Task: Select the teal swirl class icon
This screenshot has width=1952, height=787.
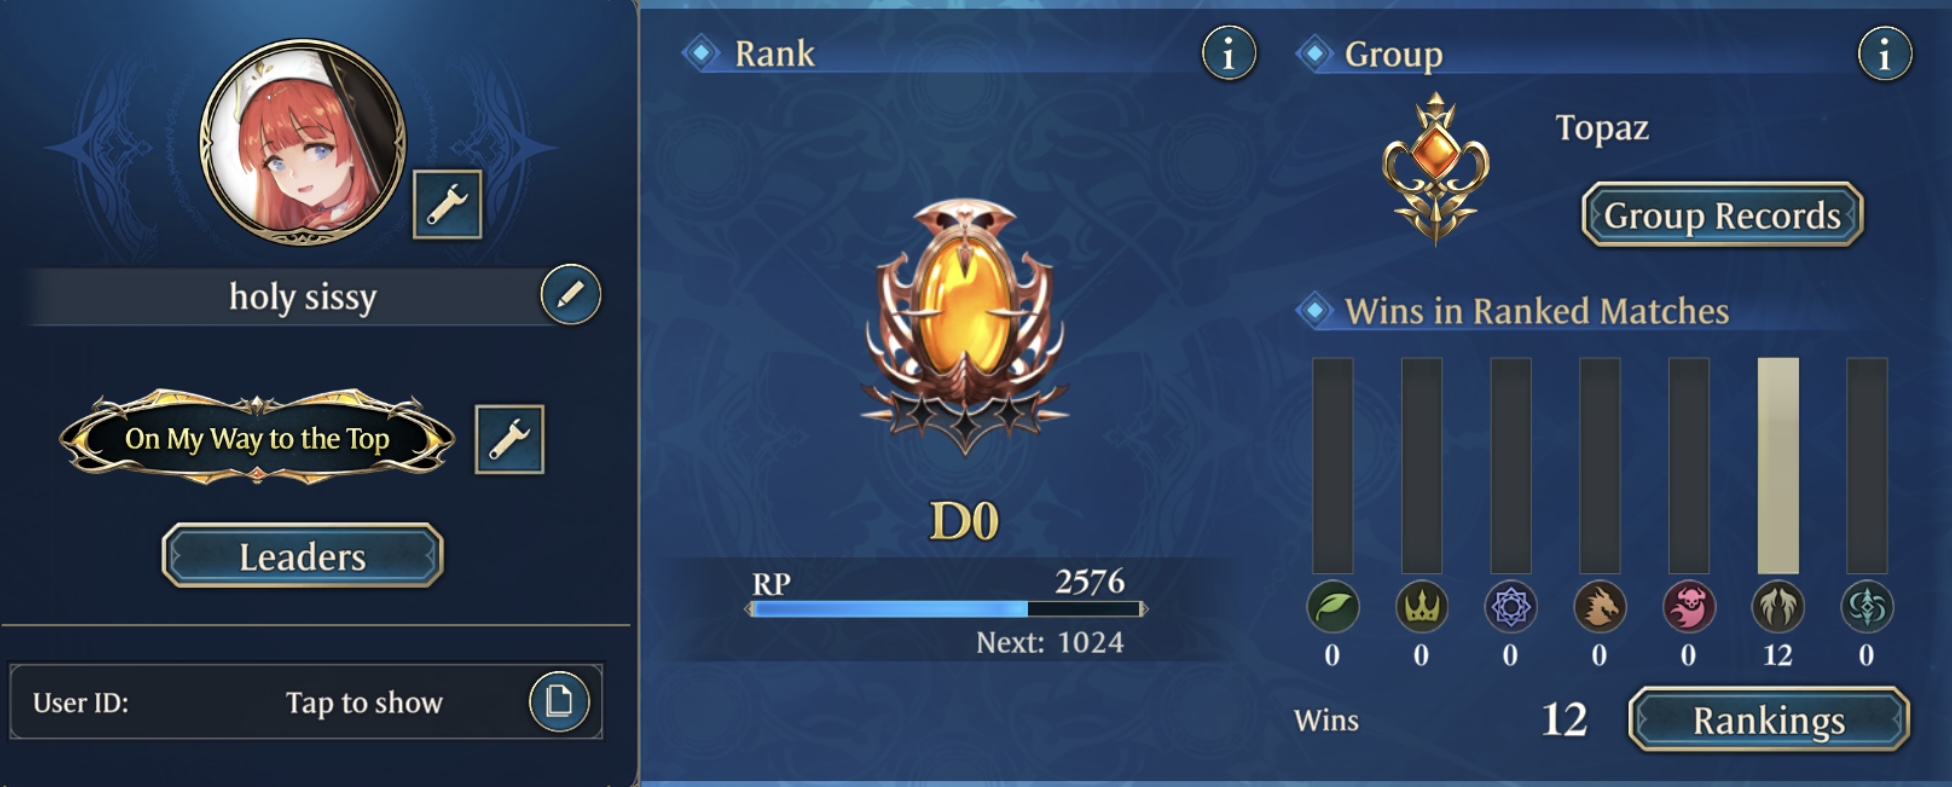Action: point(1866,606)
